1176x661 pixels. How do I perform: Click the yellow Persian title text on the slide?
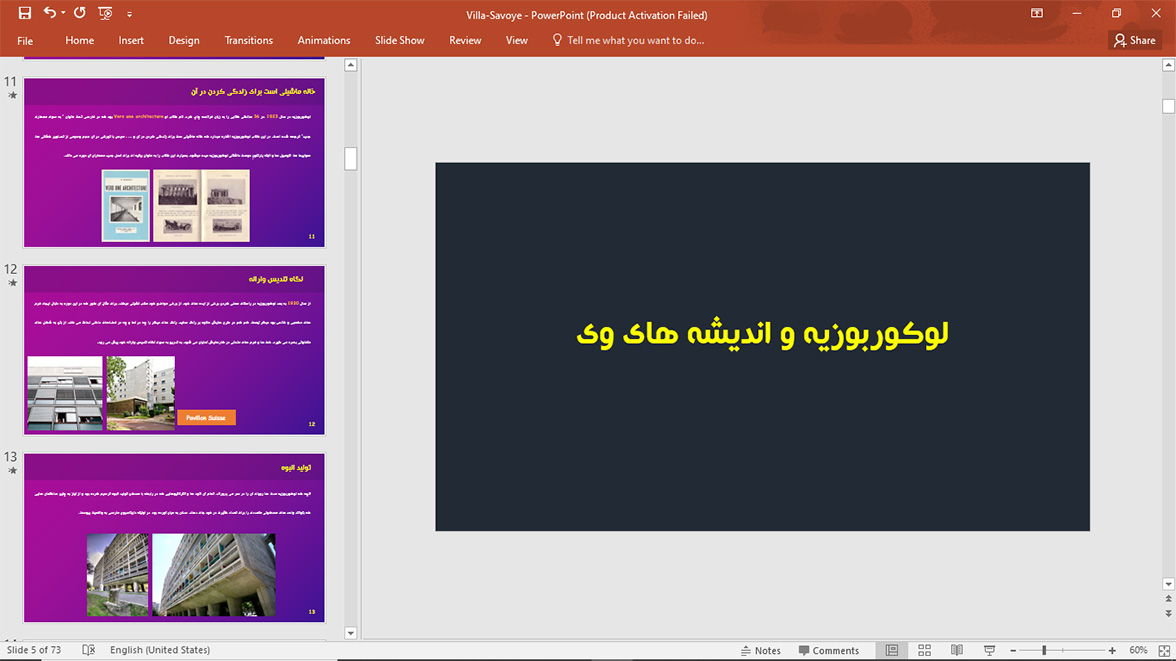[762, 334]
